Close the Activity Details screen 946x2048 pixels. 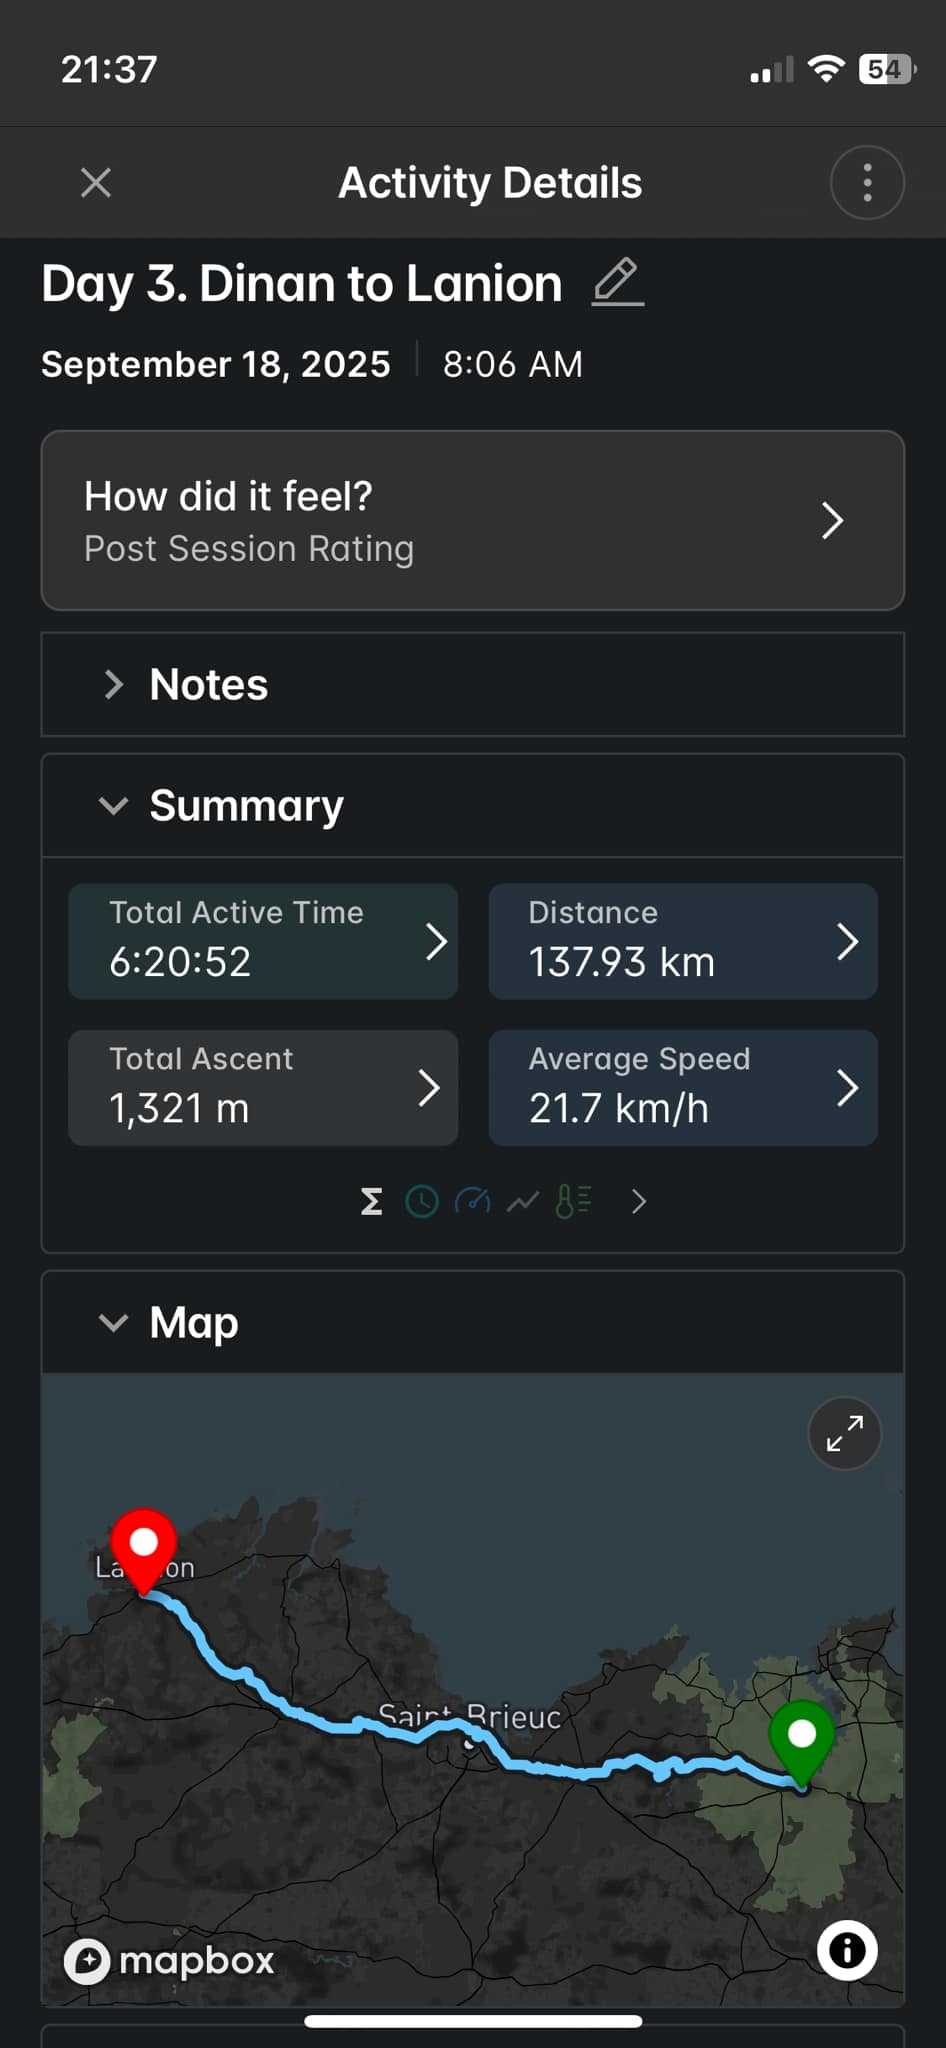click(x=96, y=183)
